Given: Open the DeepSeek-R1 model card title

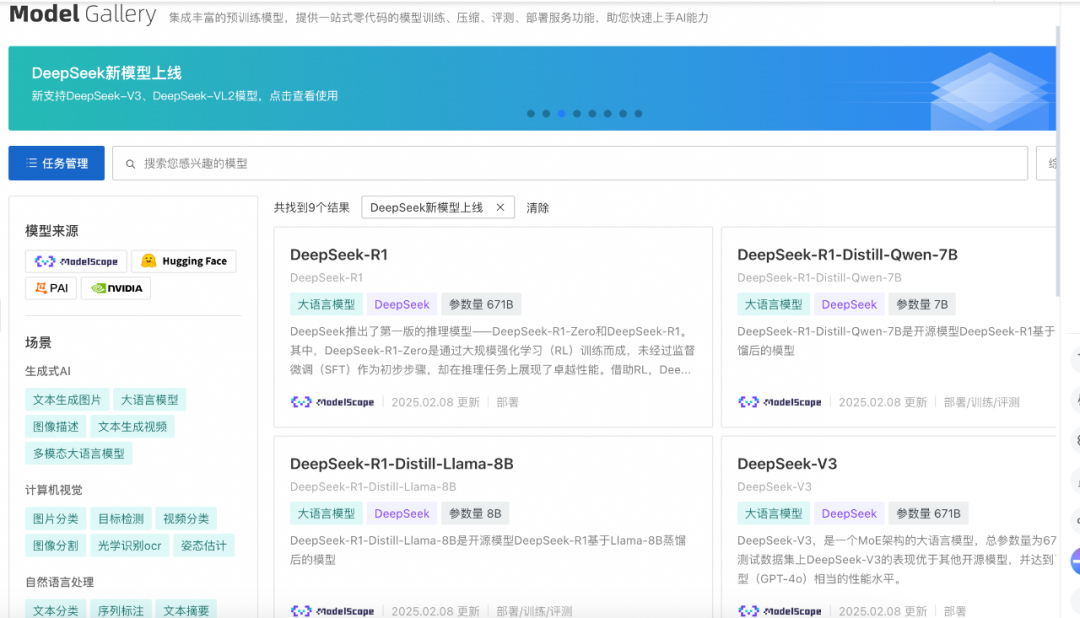Looking at the screenshot, I should point(339,255).
